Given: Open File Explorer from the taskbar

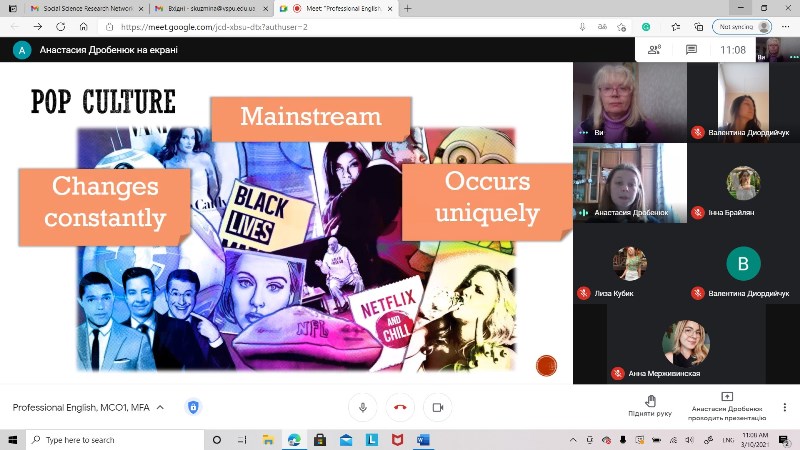Looking at the screenshot, I should (268, 440).
